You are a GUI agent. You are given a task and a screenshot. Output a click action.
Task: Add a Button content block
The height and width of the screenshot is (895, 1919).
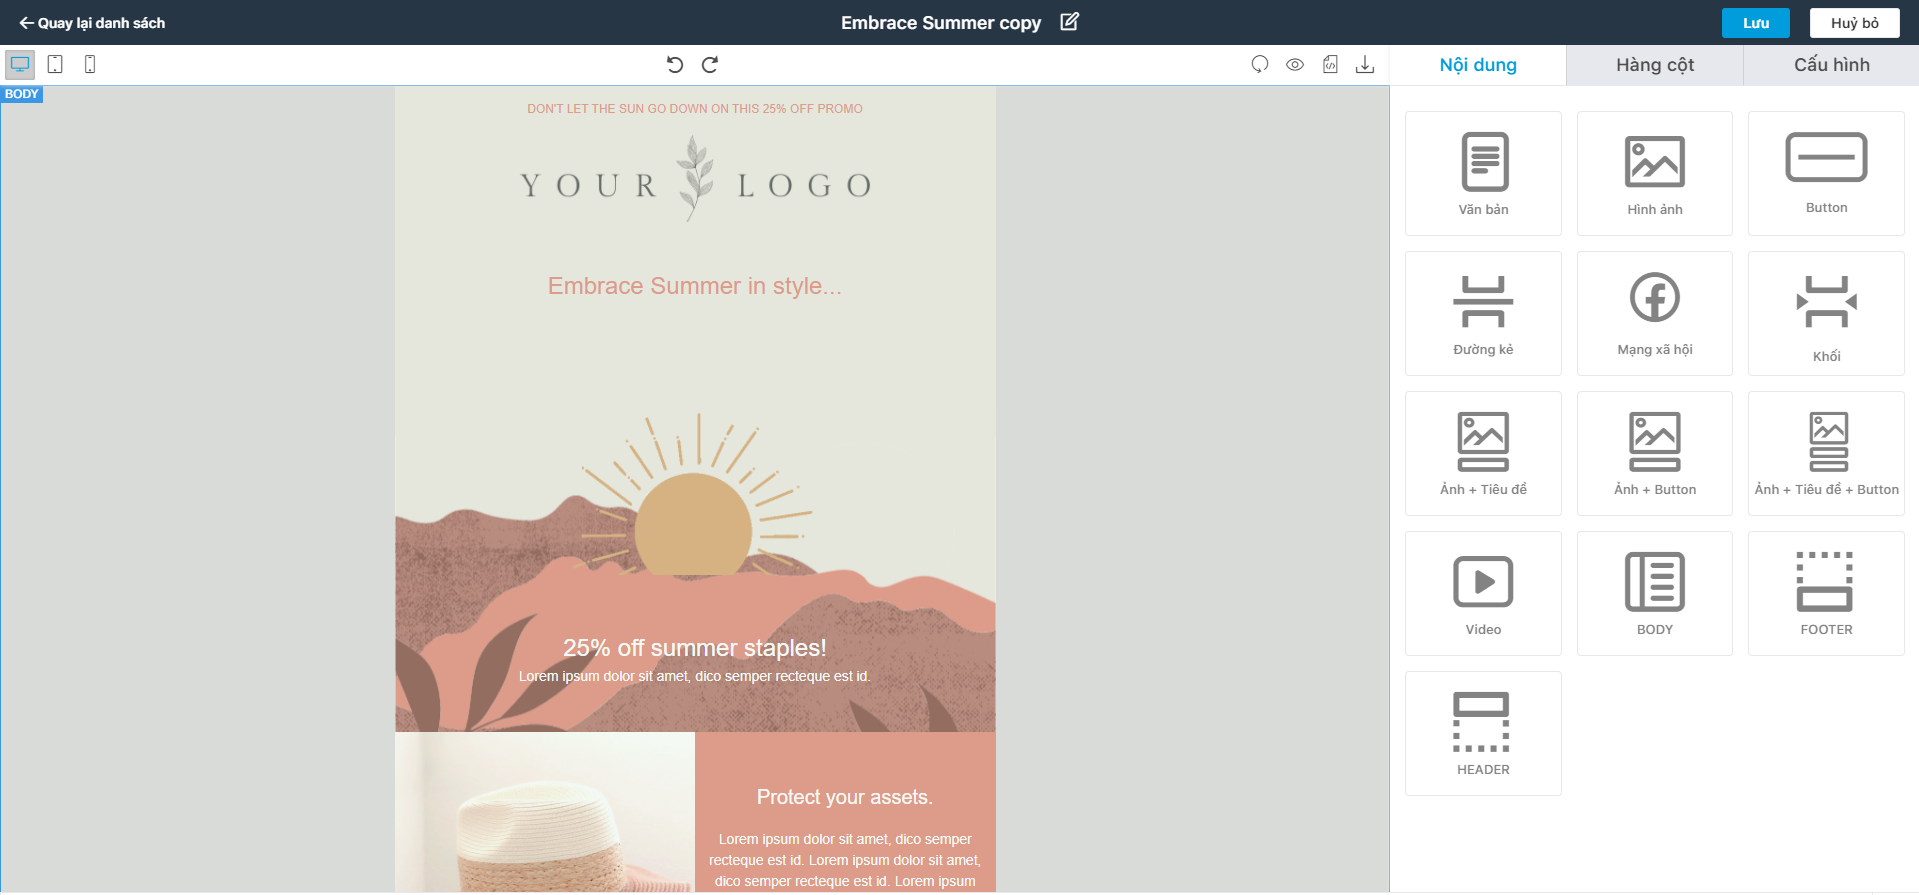(x=1826, y=174)
